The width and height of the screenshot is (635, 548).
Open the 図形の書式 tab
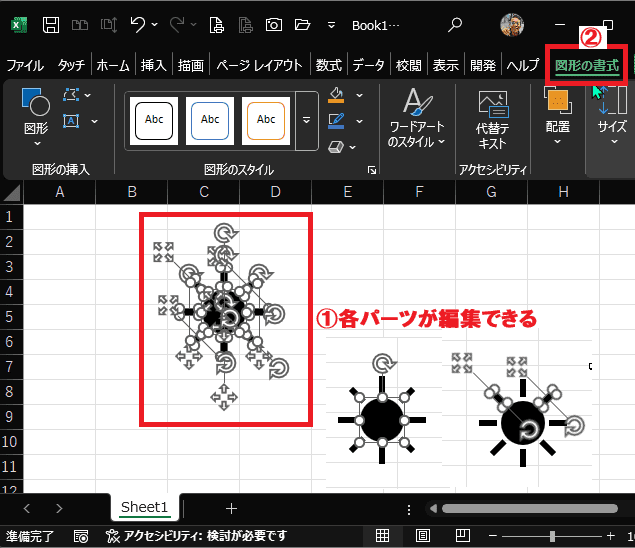(x=586, y=65)
